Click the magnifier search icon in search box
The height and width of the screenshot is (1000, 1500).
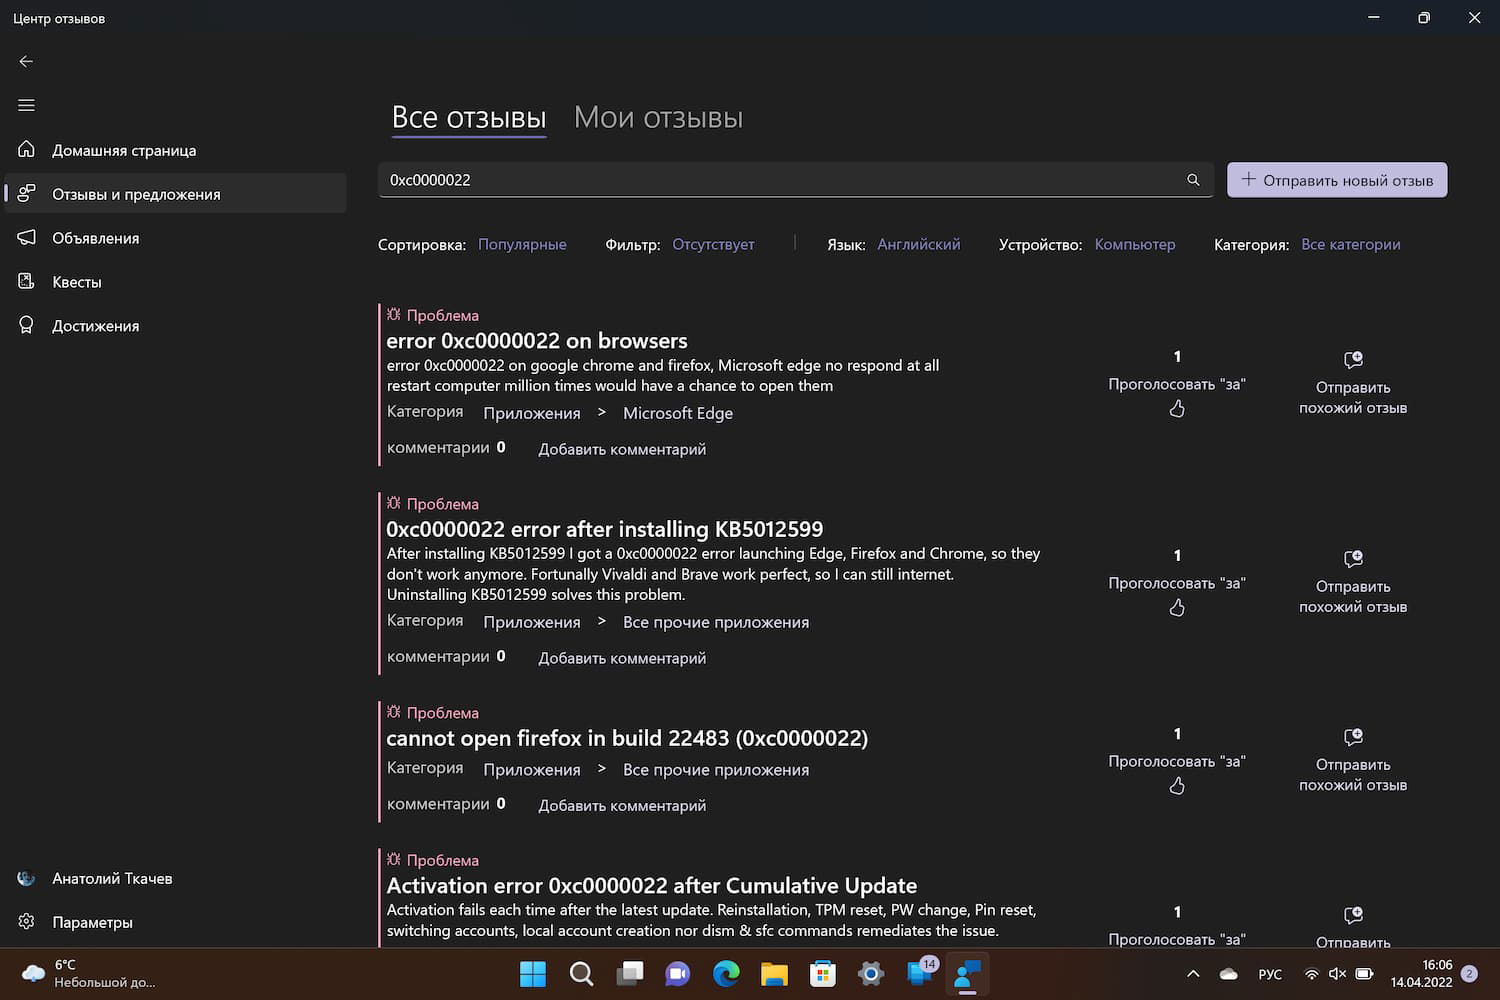coord(1193,180)
